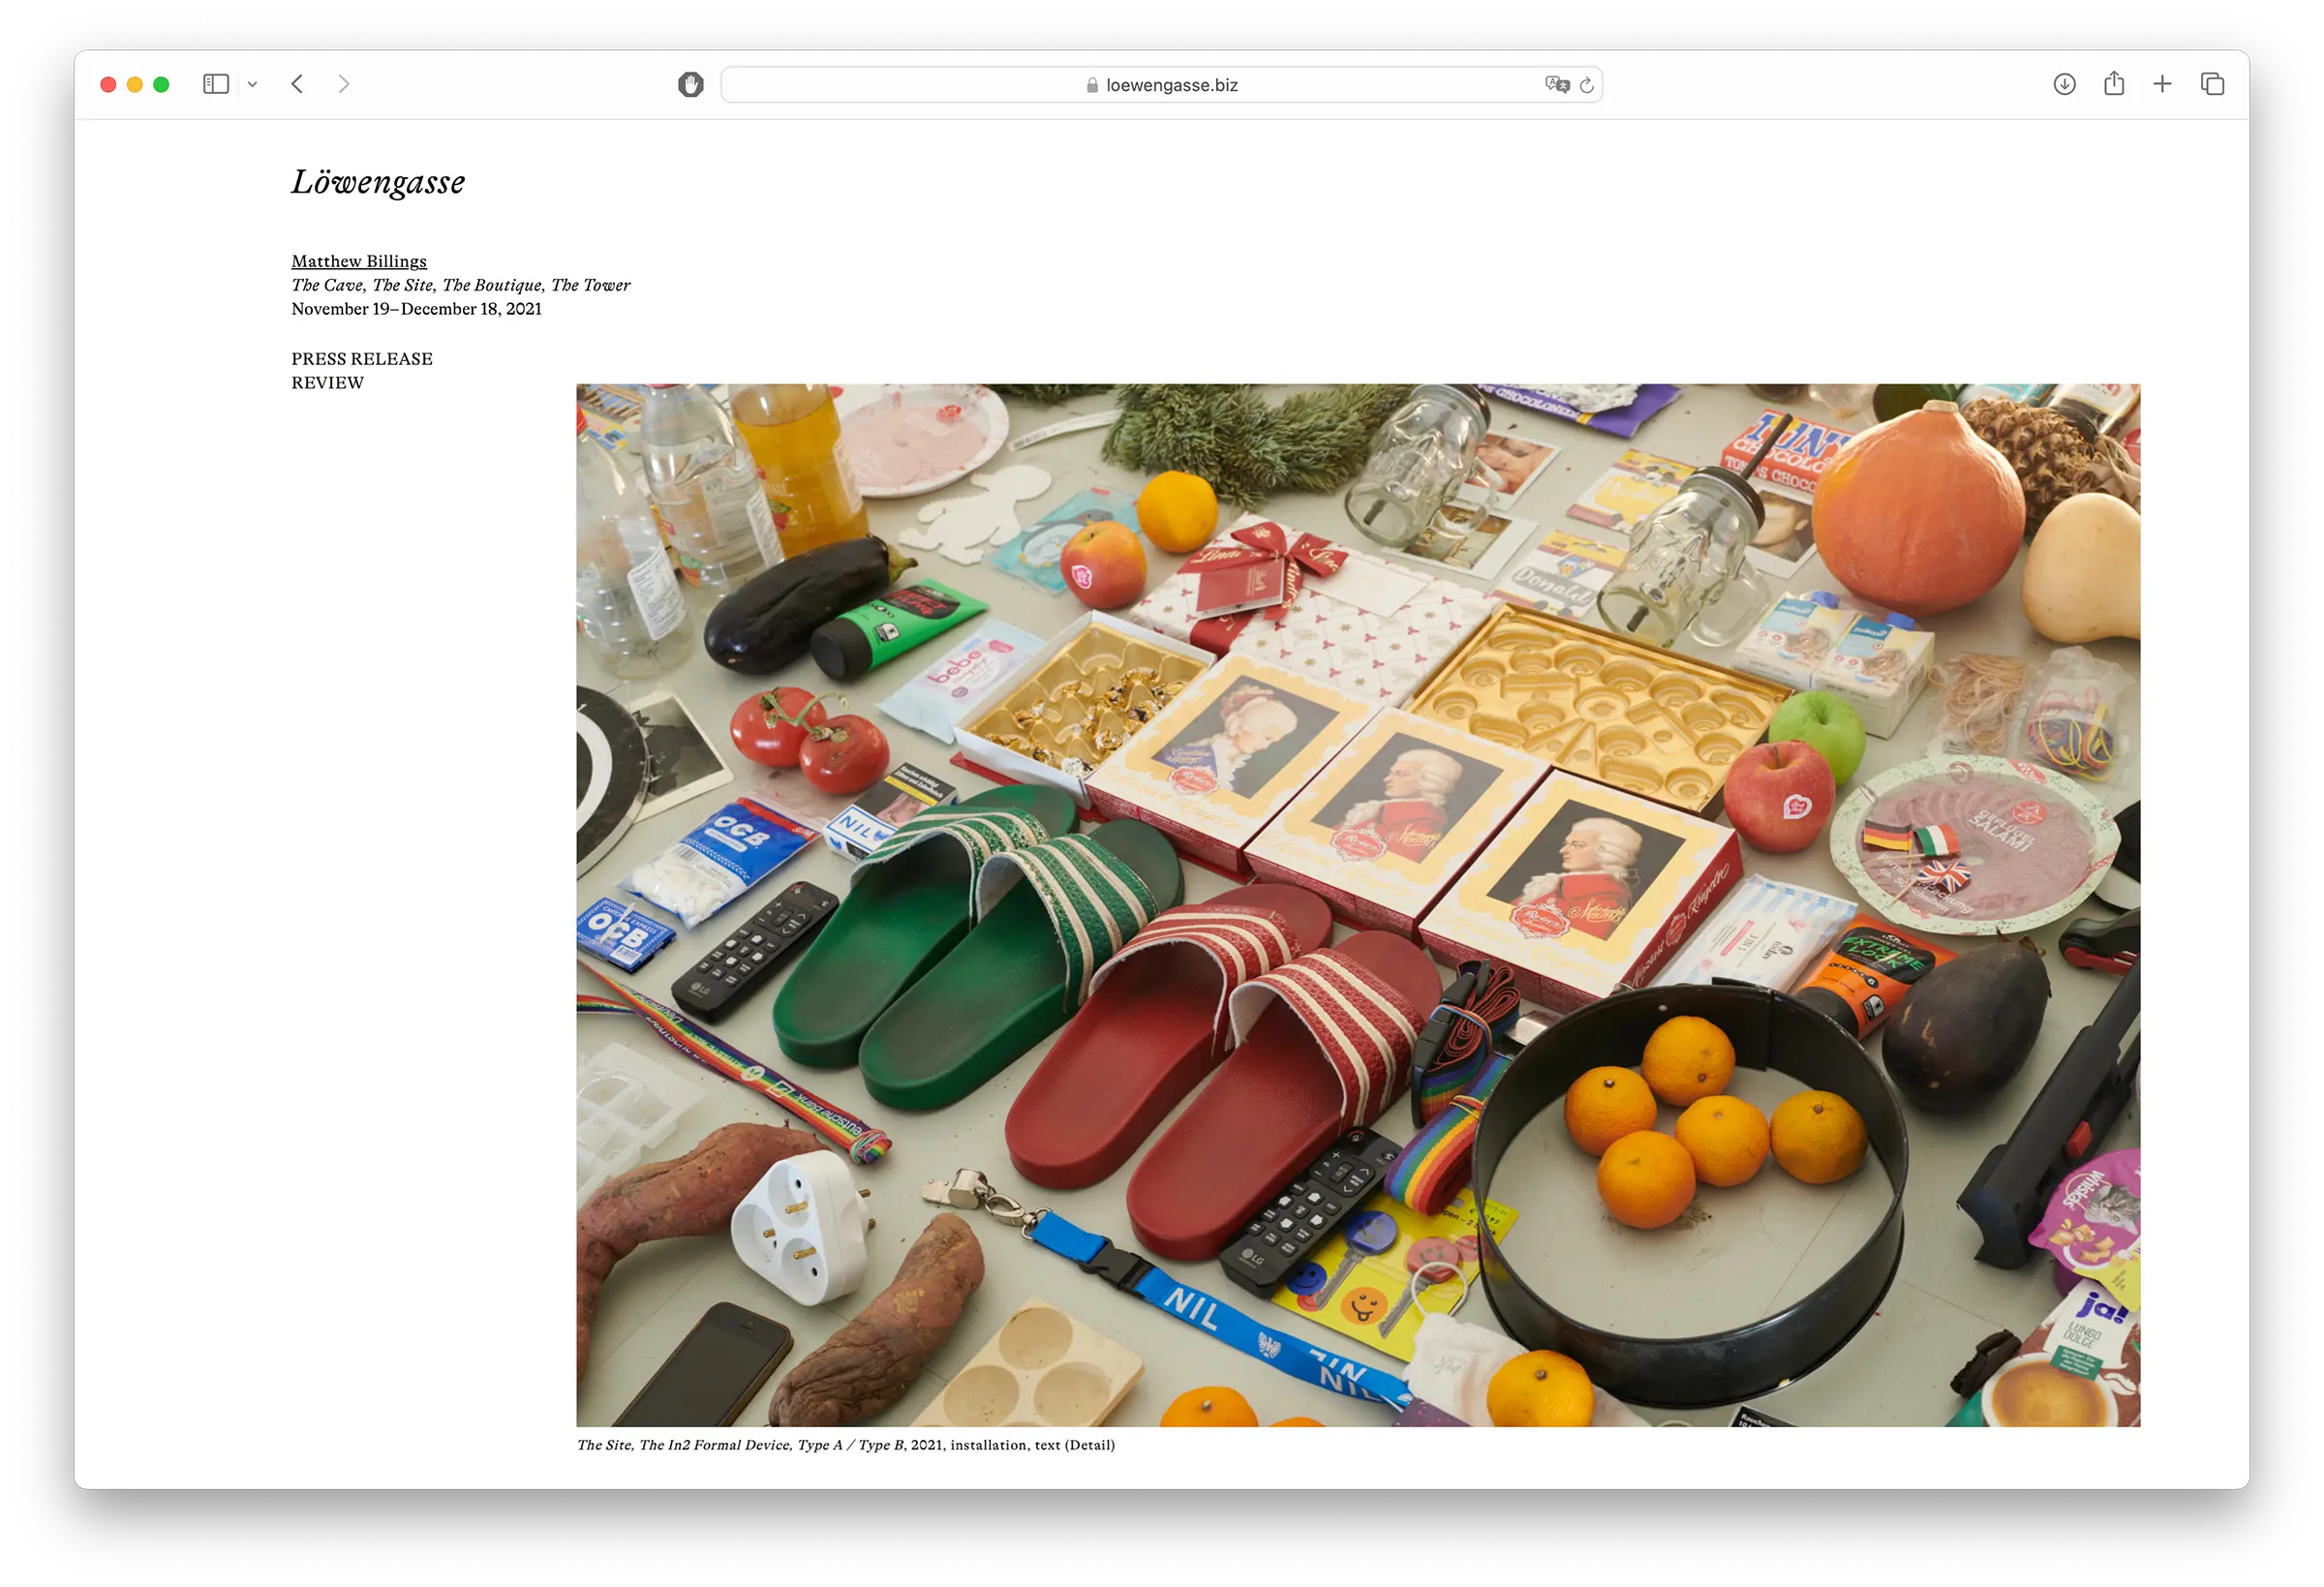Click the green fullscreen window button
The image size is (2324, 1587).
click(x=161, y=85)
